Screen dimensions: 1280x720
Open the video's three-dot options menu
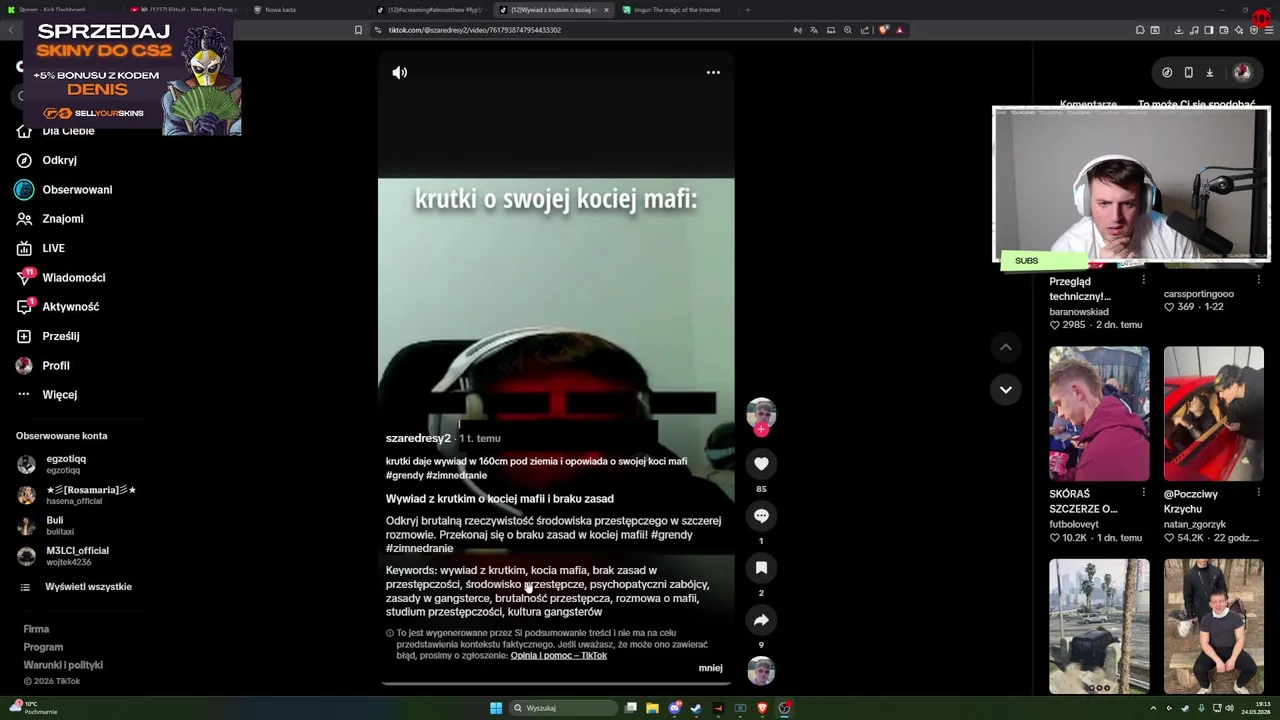pos(713,72)
